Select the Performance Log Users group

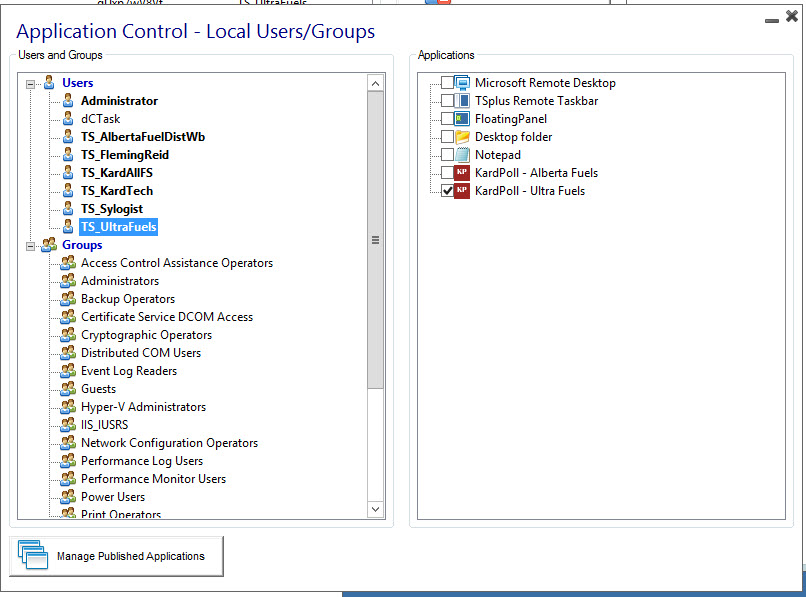(x=142, y=461)
